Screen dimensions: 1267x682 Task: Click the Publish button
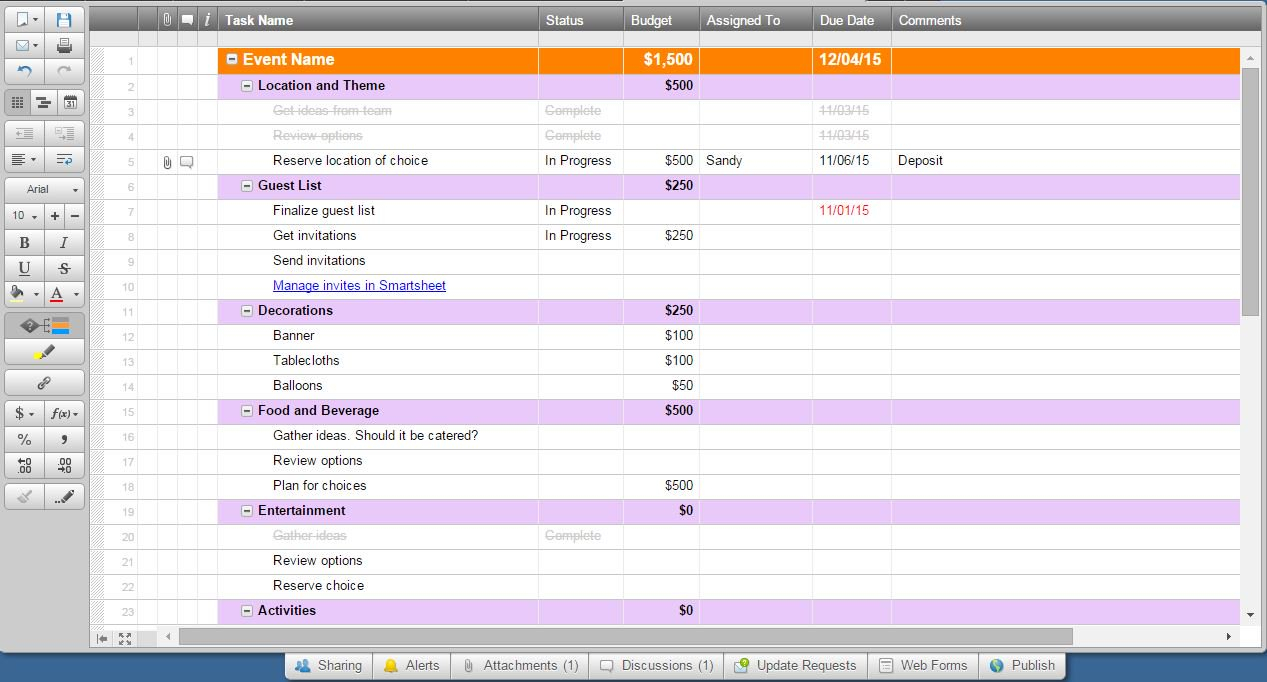click(1022, 665)
